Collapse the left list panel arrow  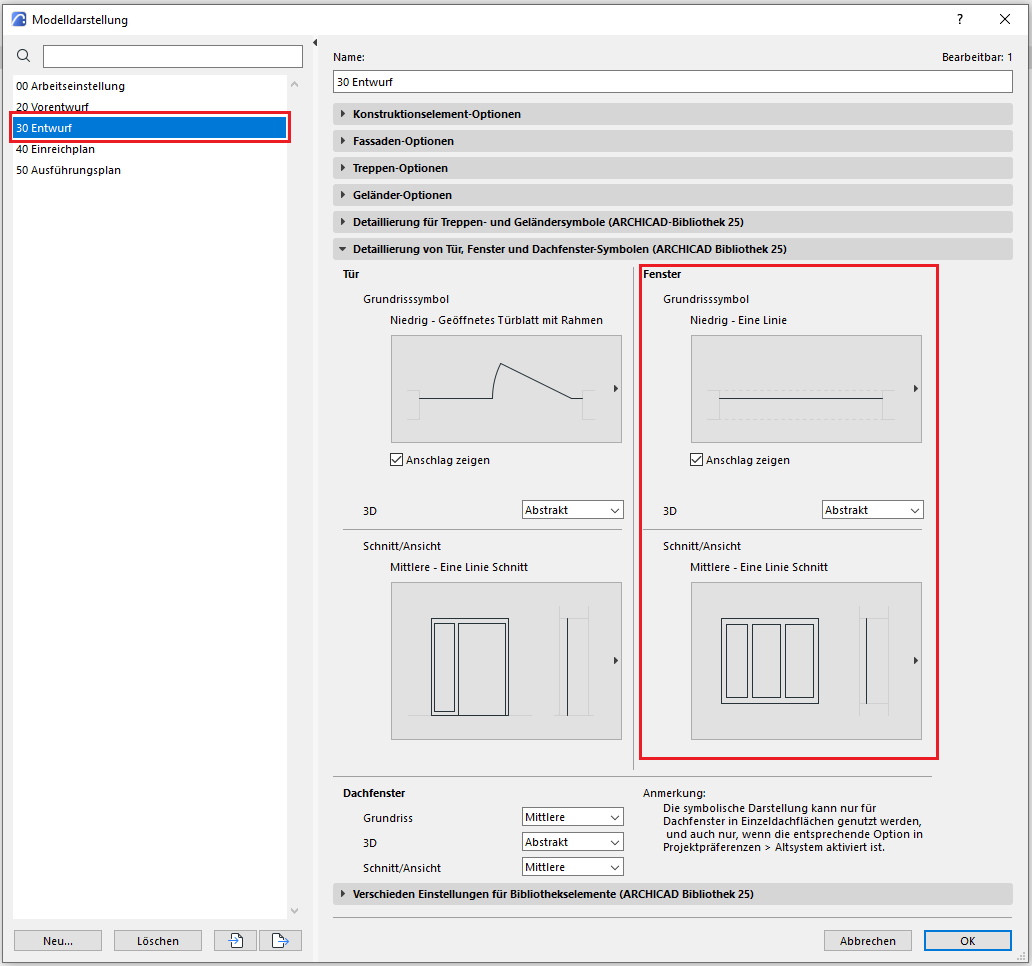[315, 43]
